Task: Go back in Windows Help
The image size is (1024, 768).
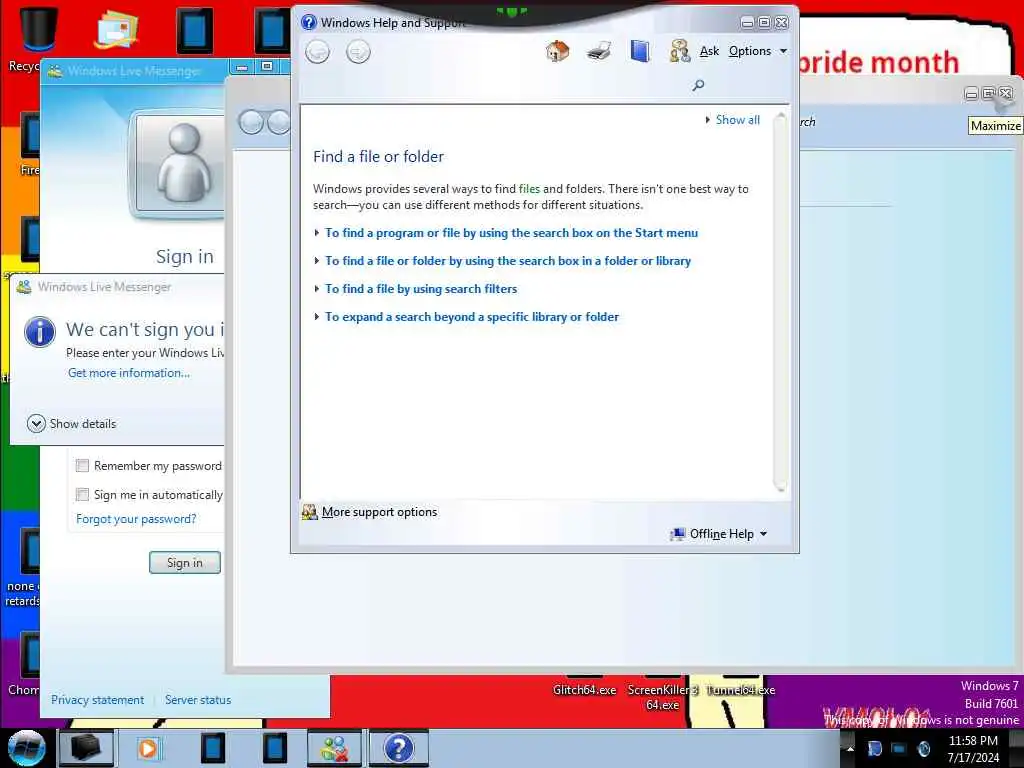Action: point(317,52)
